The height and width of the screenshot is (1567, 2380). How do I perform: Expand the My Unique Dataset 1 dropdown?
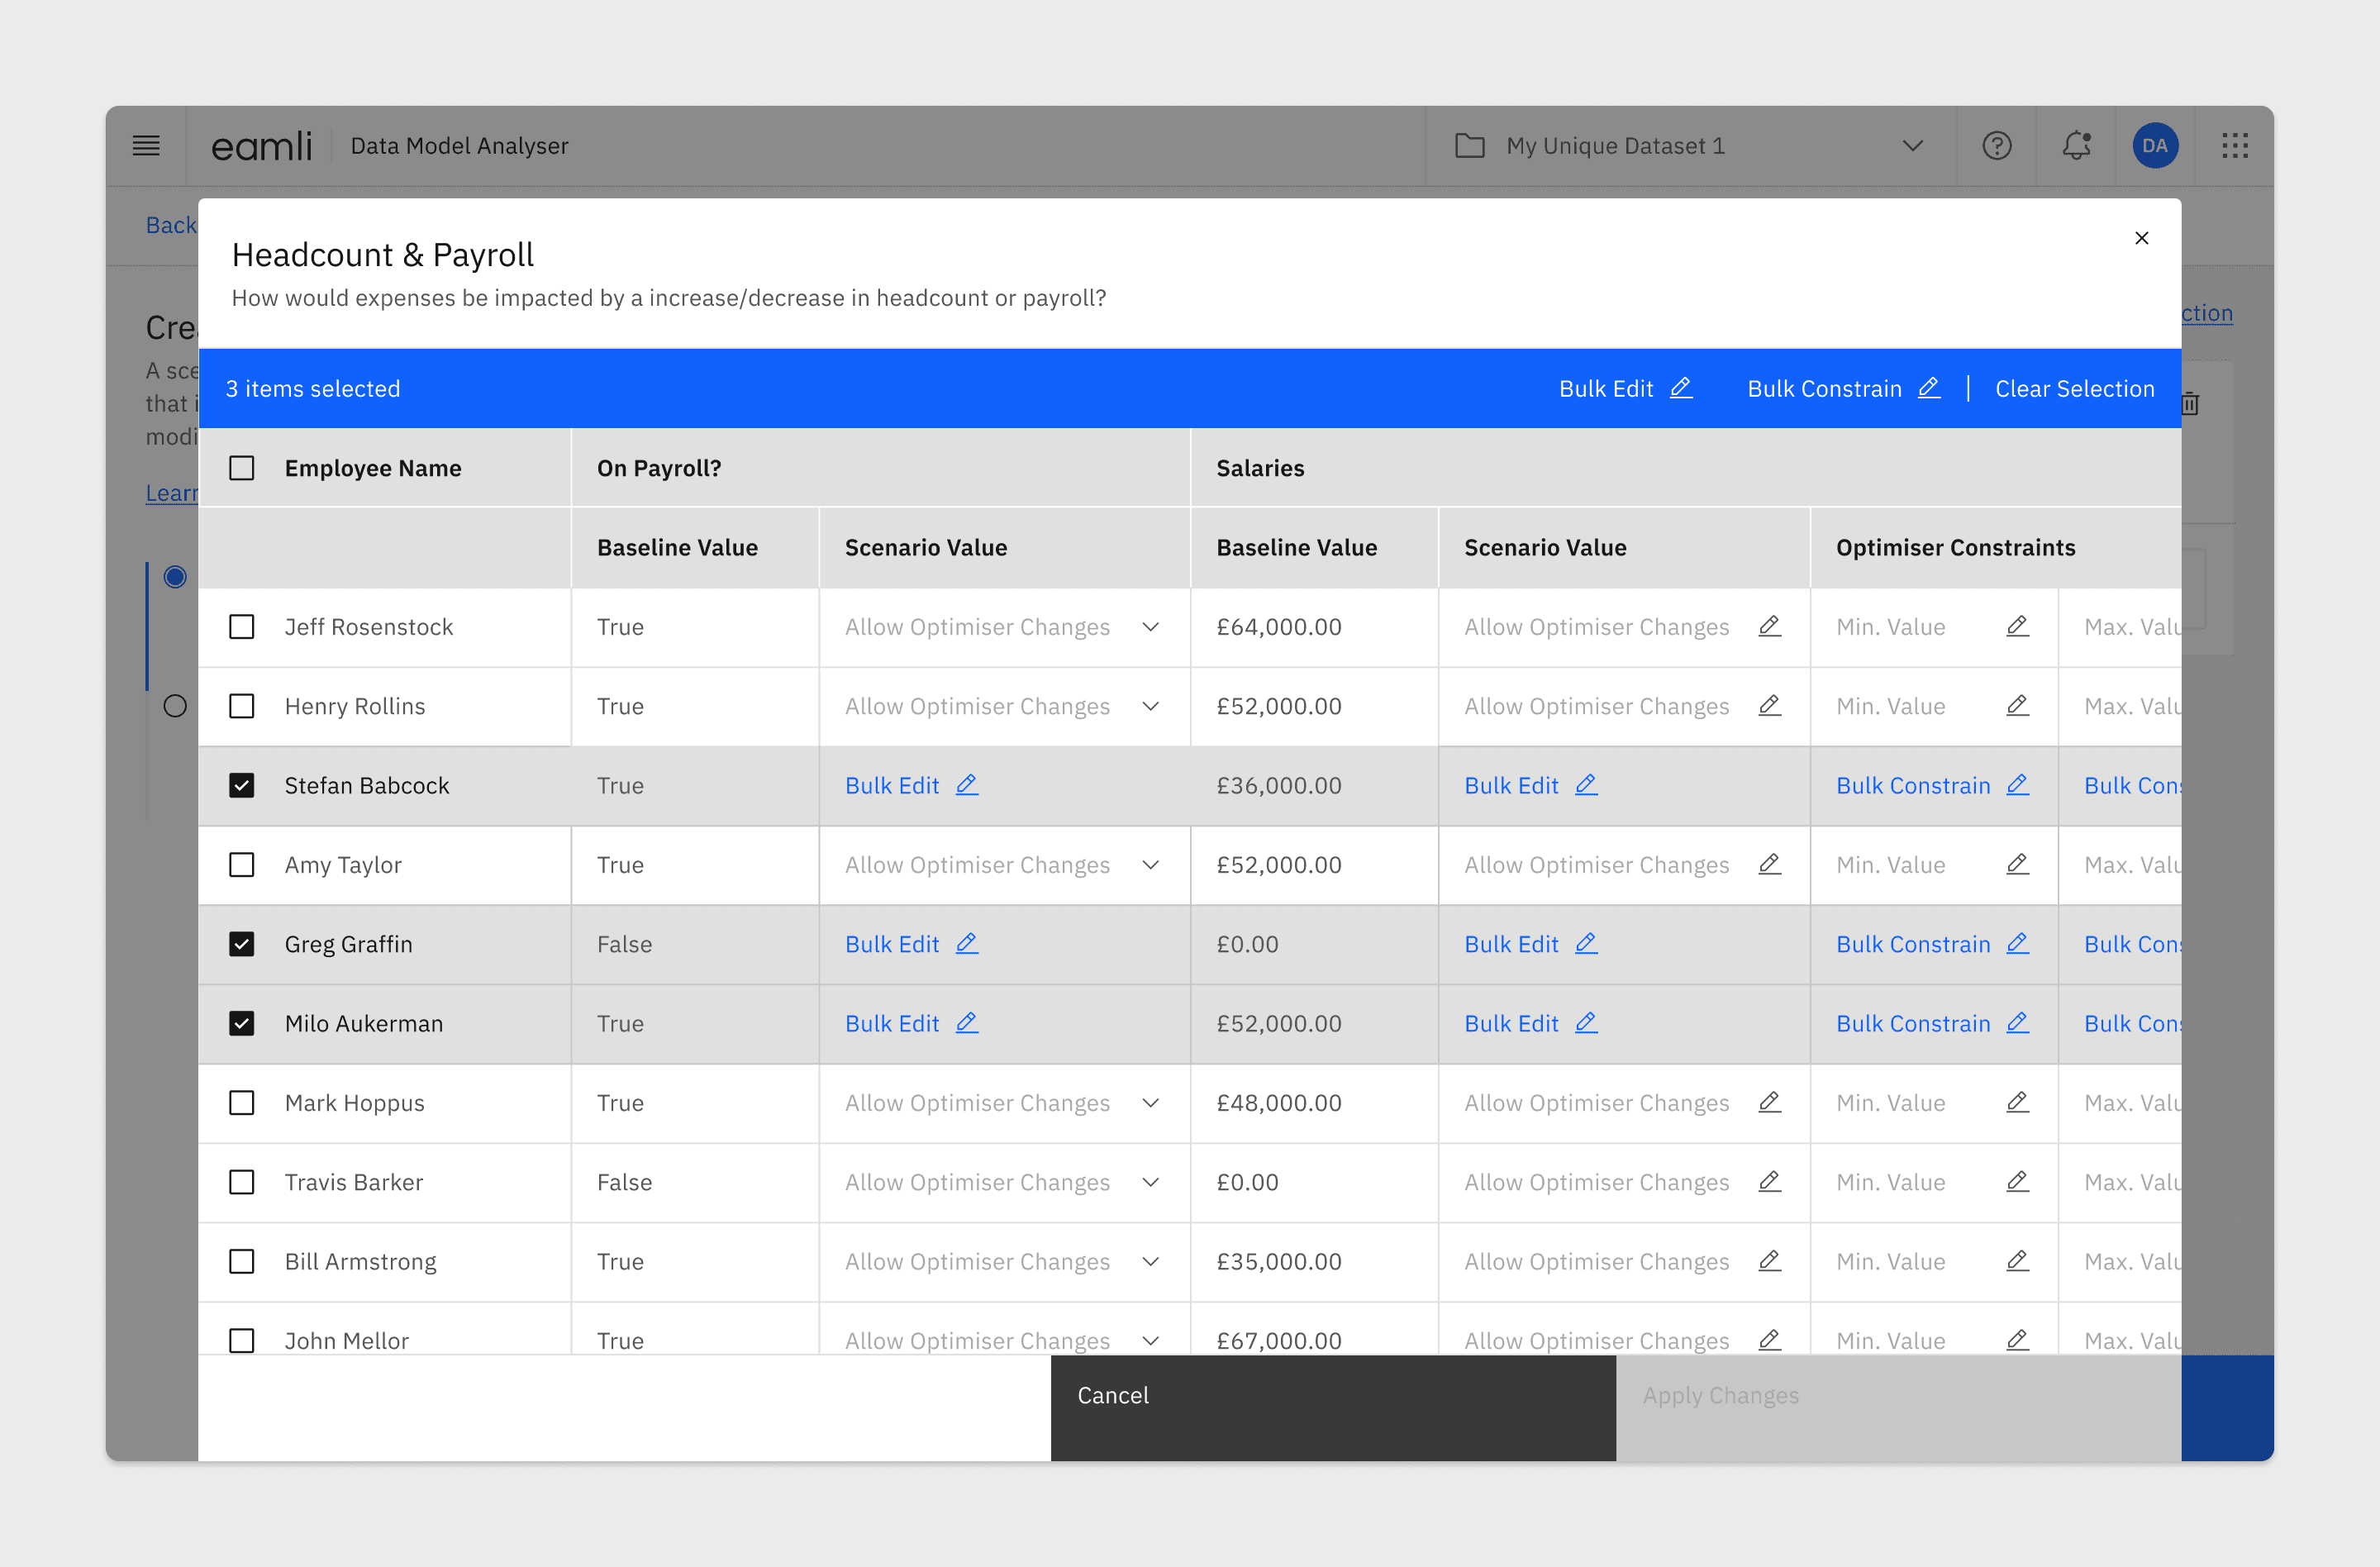tap(1912, 146)
